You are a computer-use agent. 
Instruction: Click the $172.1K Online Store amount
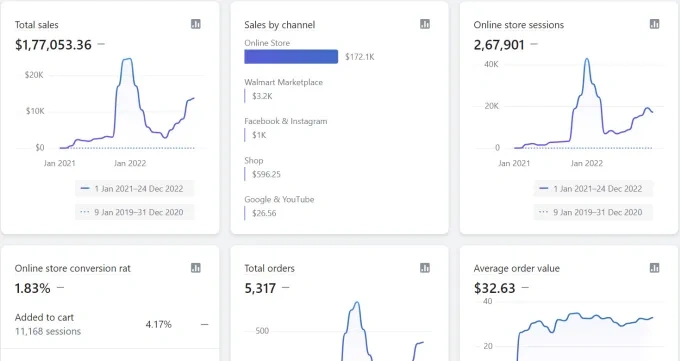pos(360,57)
